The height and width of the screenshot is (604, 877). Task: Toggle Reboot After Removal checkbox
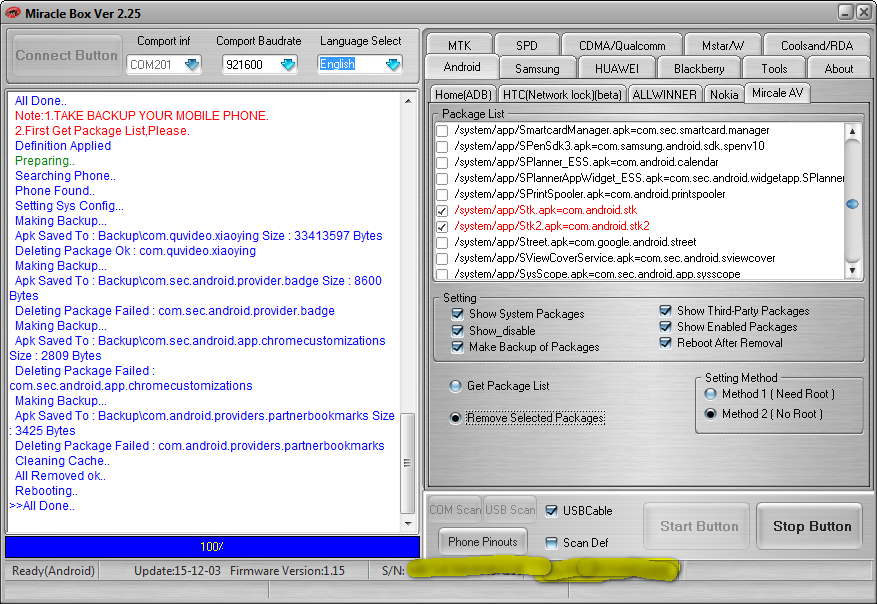666,343
